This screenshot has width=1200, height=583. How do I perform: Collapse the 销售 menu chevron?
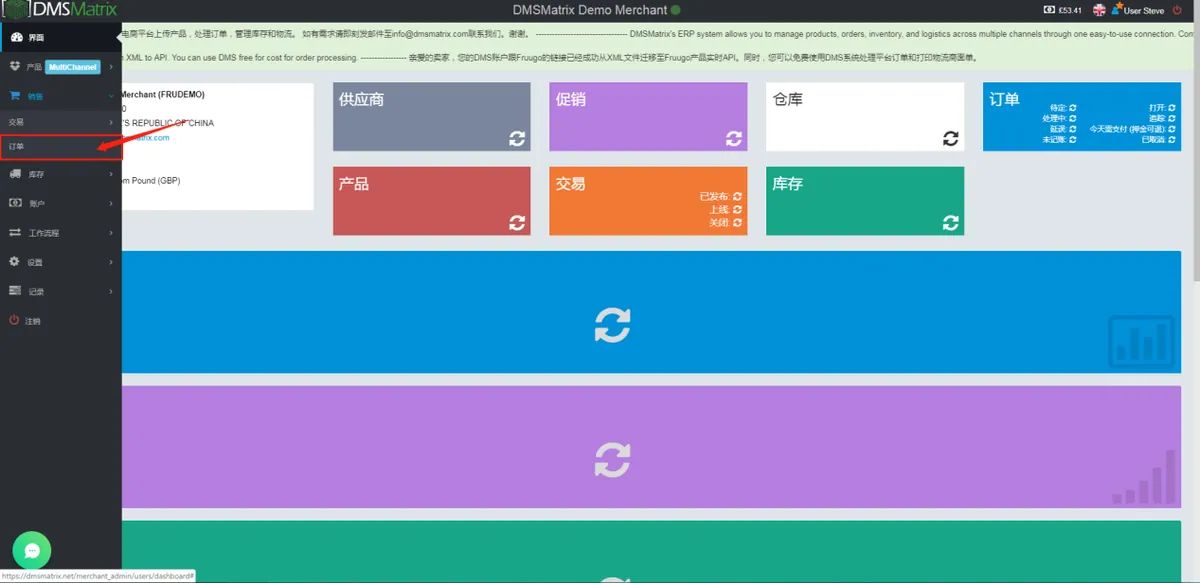[111, 96]
